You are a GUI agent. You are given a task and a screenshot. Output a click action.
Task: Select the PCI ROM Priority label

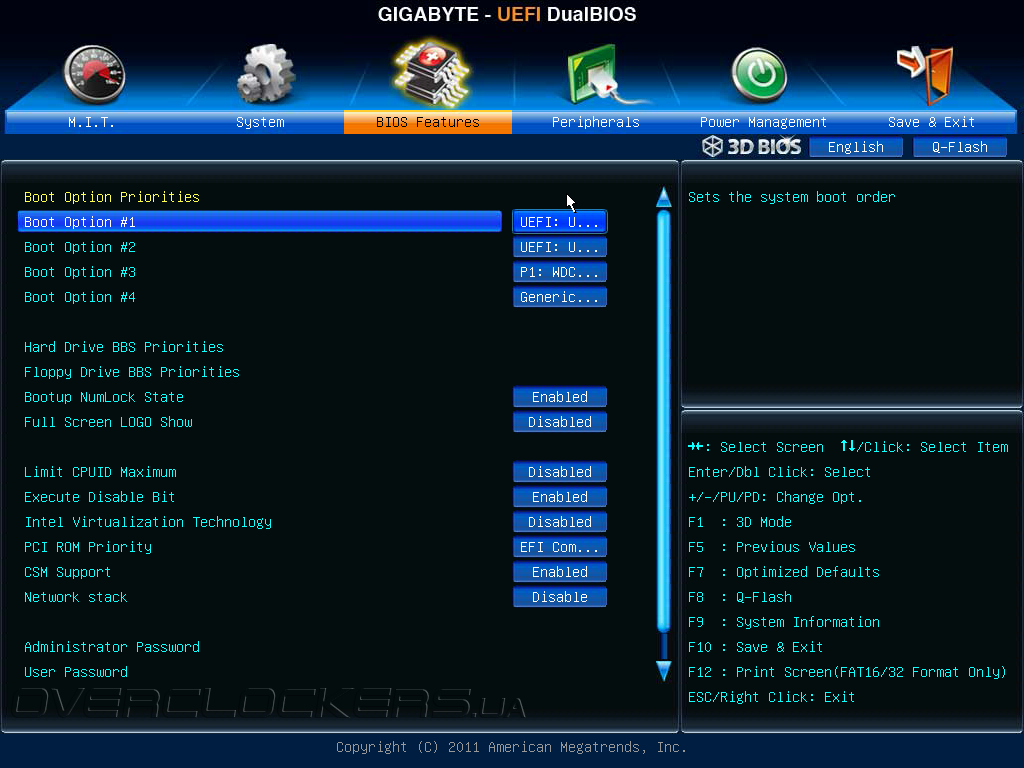pos(88,547)
